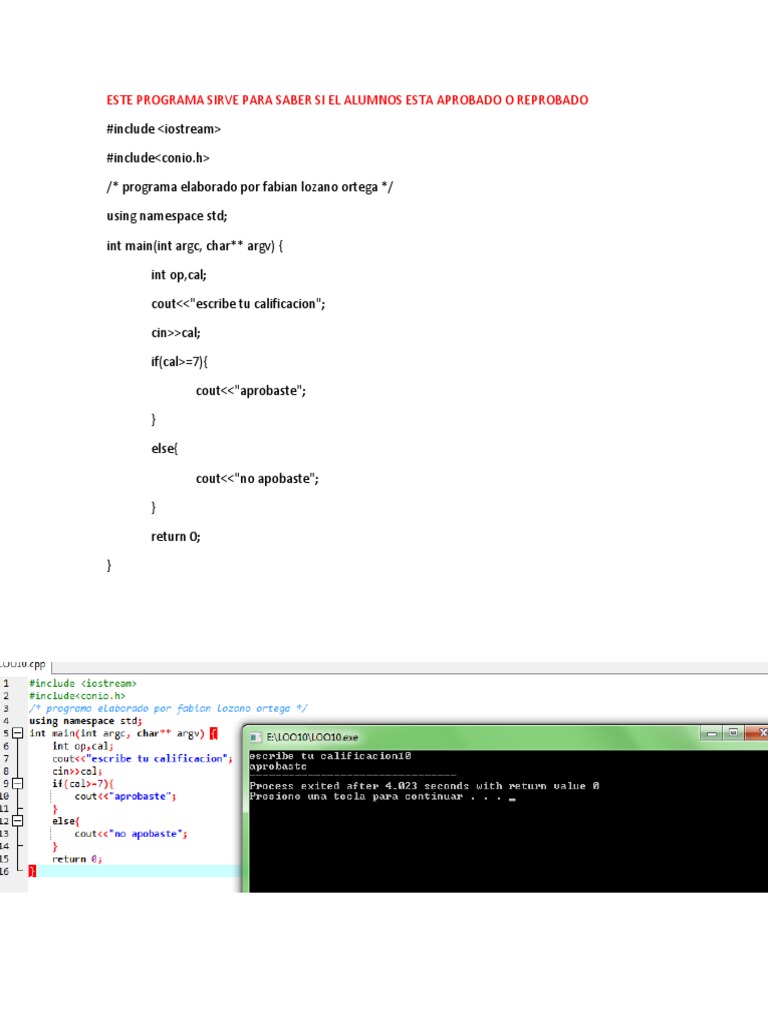
Task: Click "using namespace std;" in the code editor
Action: [x=86, y=720]
